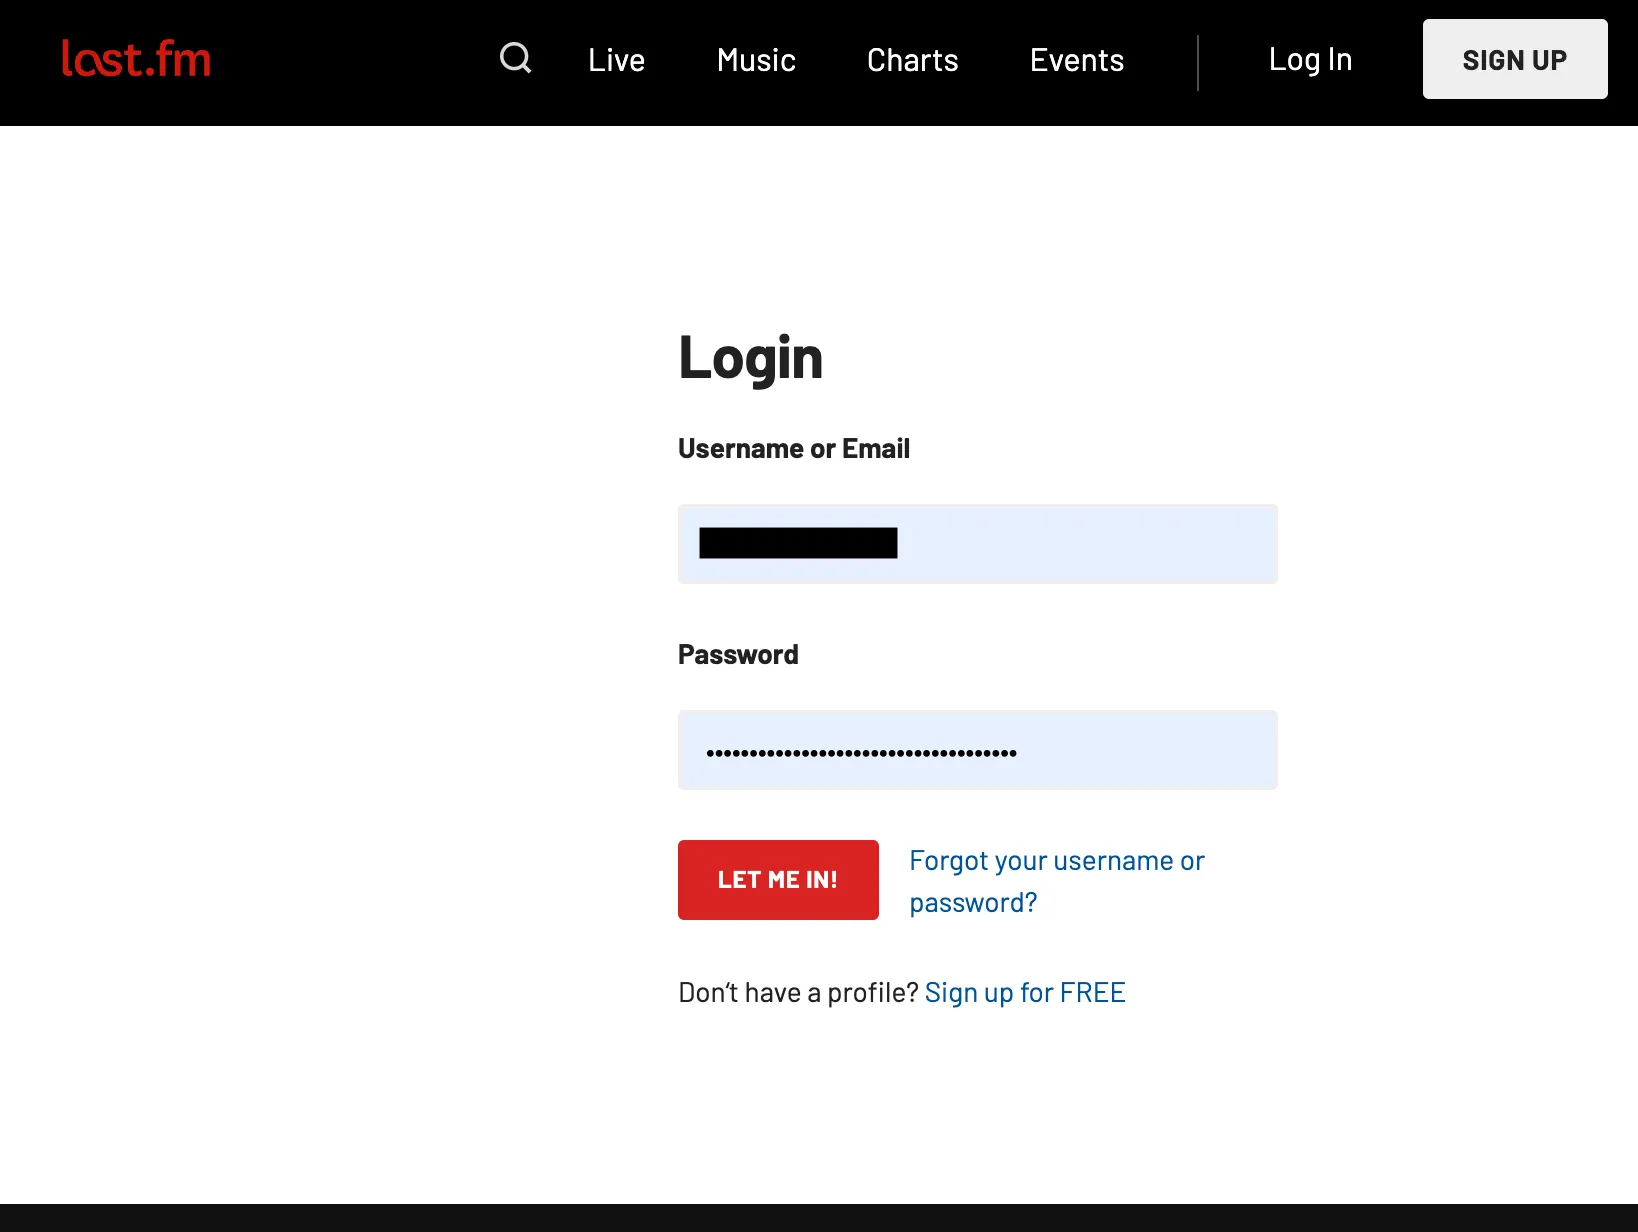Click the Login heading
1638x1232 pixels.
pos(750,358)
